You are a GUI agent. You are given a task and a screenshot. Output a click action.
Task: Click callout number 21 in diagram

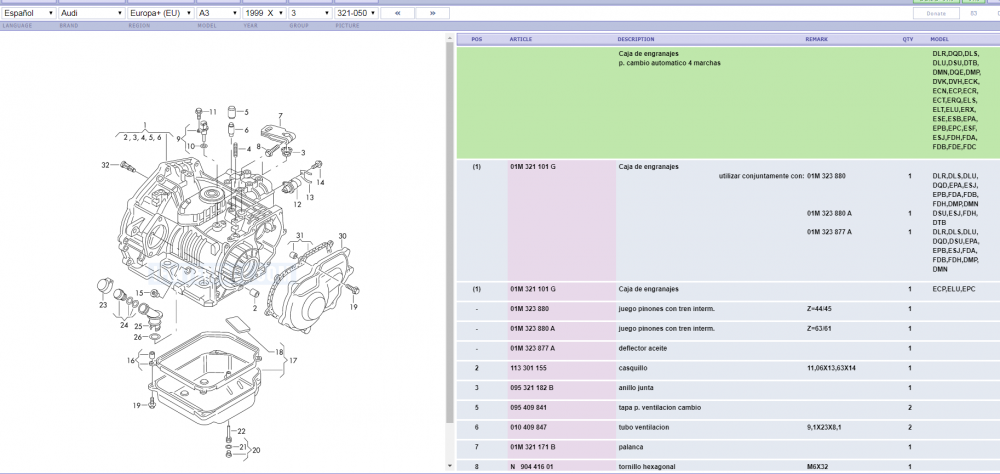tap(242, 447)
